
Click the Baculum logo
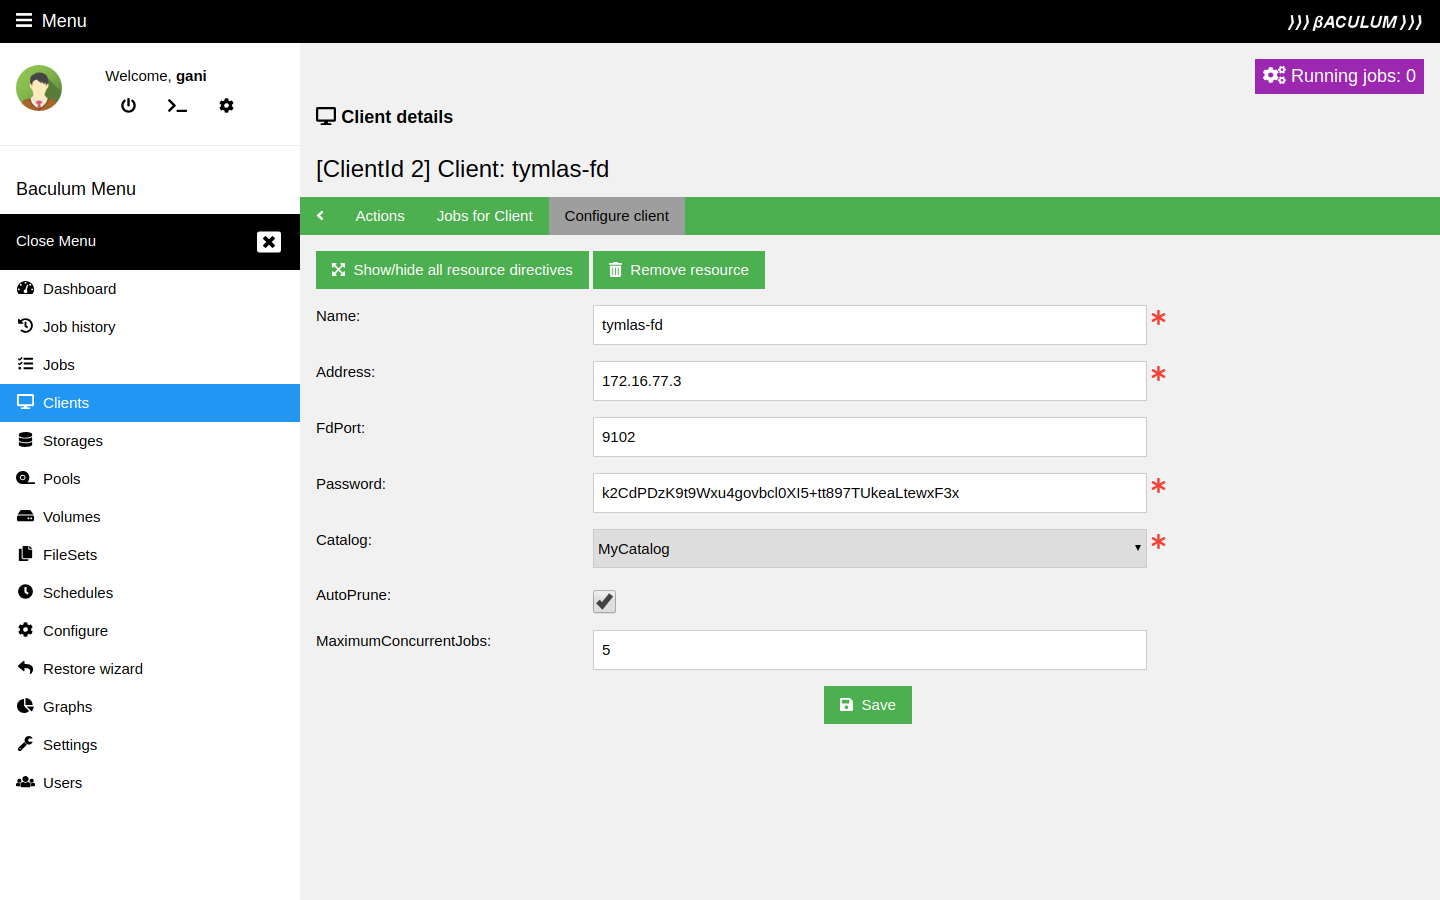(1355, 21)
